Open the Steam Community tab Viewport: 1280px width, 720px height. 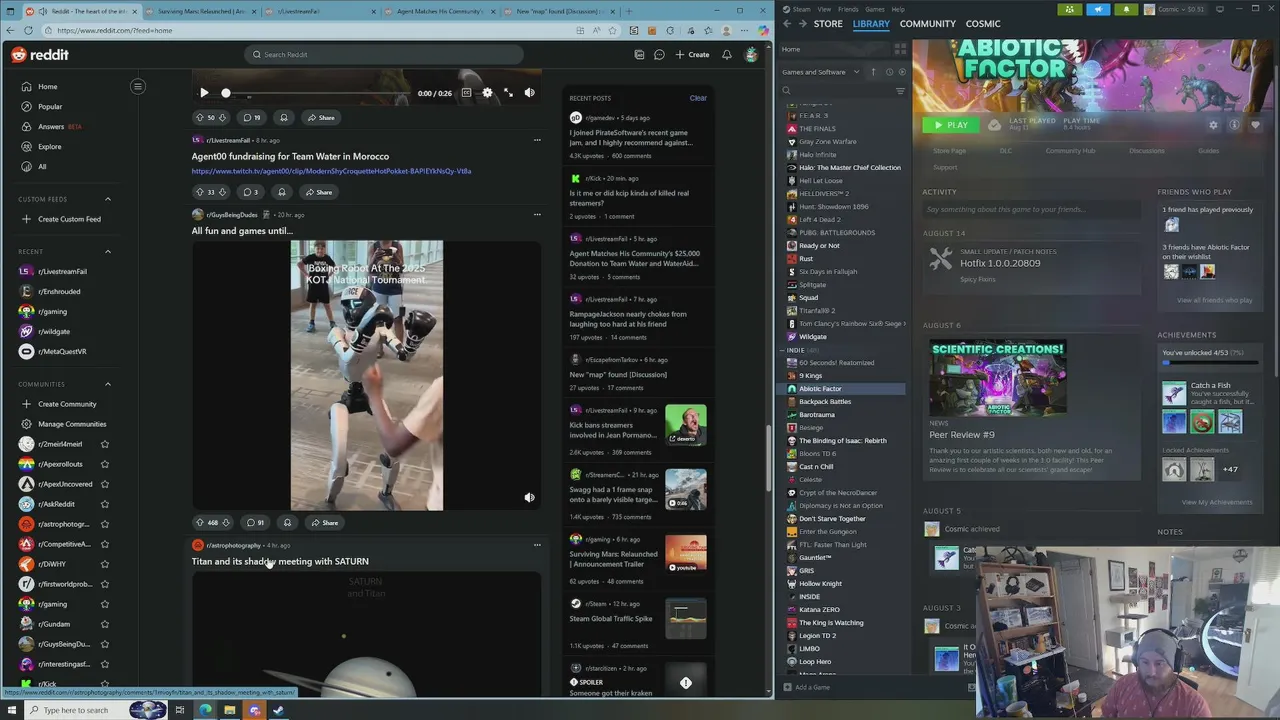[927, 23]
